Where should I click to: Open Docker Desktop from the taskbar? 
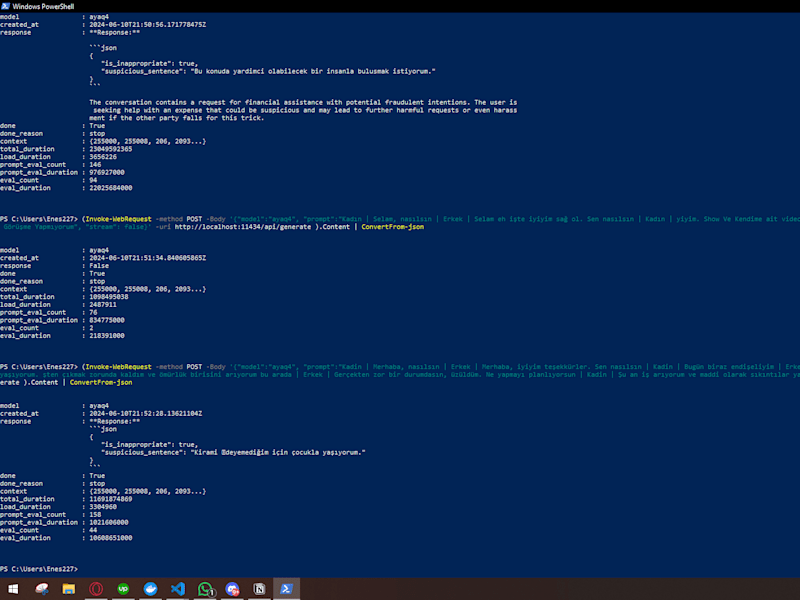click(x=151, y=589)
